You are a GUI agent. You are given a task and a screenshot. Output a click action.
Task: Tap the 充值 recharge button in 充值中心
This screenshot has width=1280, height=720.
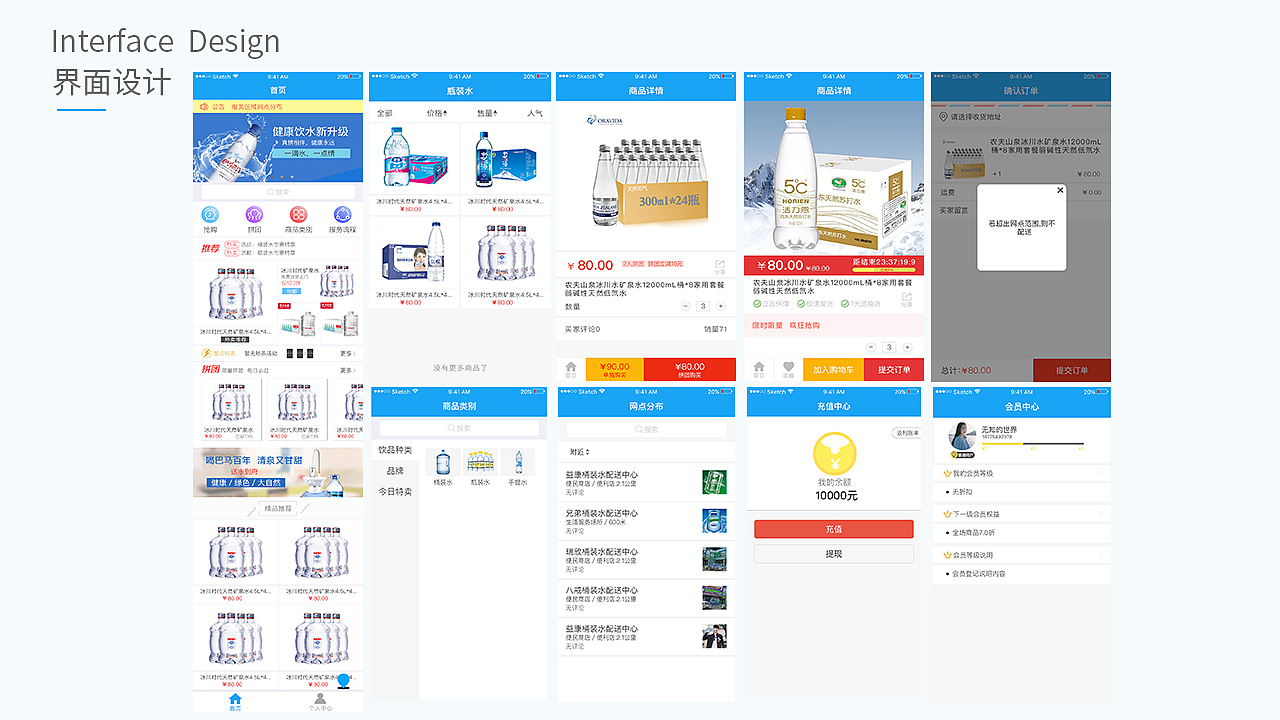coord(833,529)
